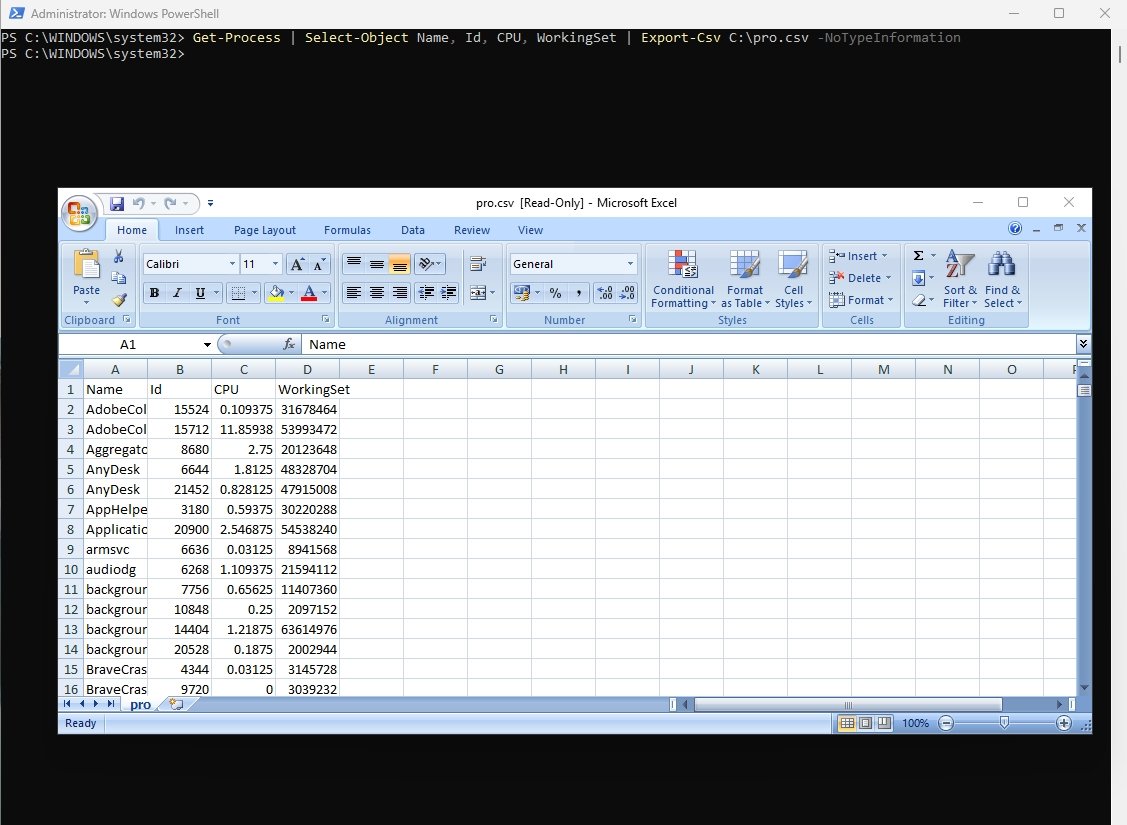Click the Select All corner cell
This screenshot has width=1127, height=825.
71,369
